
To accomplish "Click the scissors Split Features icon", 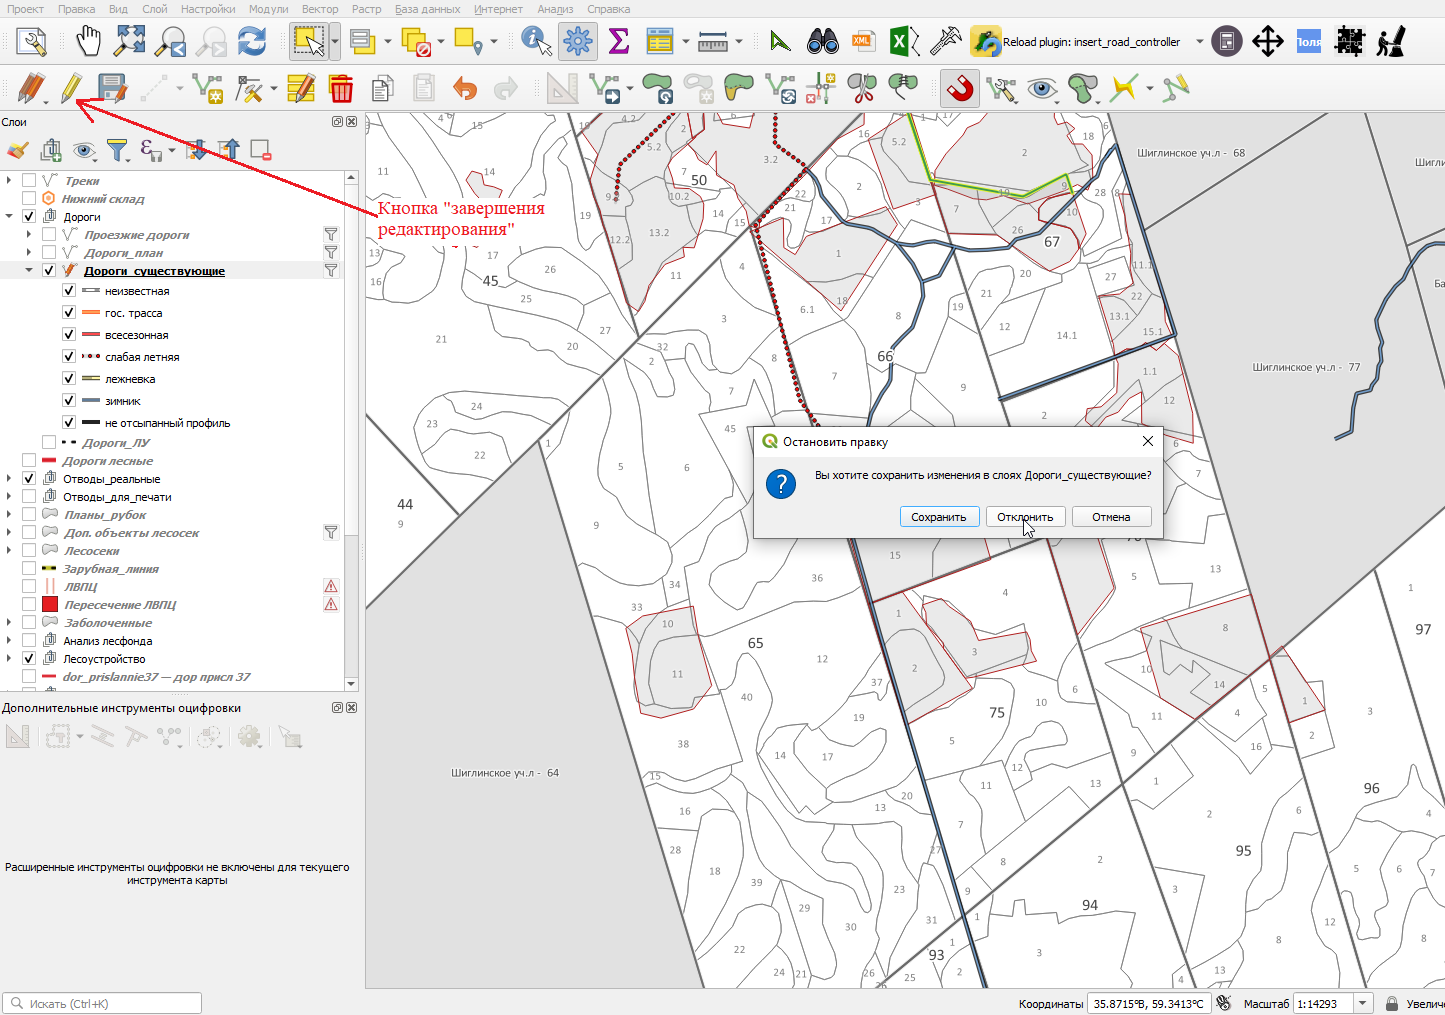I will click(861, 89).
